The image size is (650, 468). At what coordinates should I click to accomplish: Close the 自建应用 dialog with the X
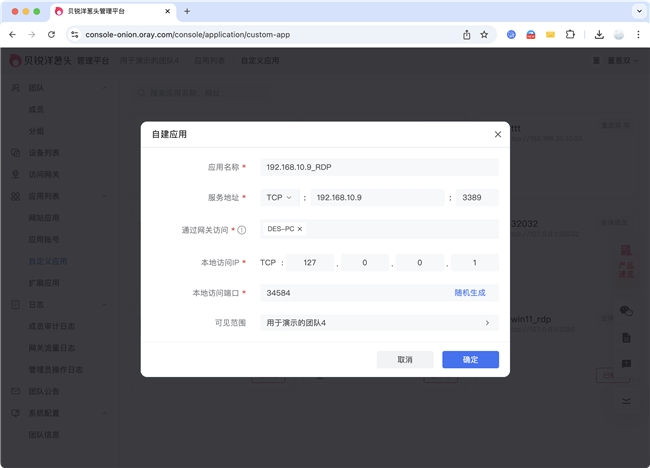[x=498, y=134]
